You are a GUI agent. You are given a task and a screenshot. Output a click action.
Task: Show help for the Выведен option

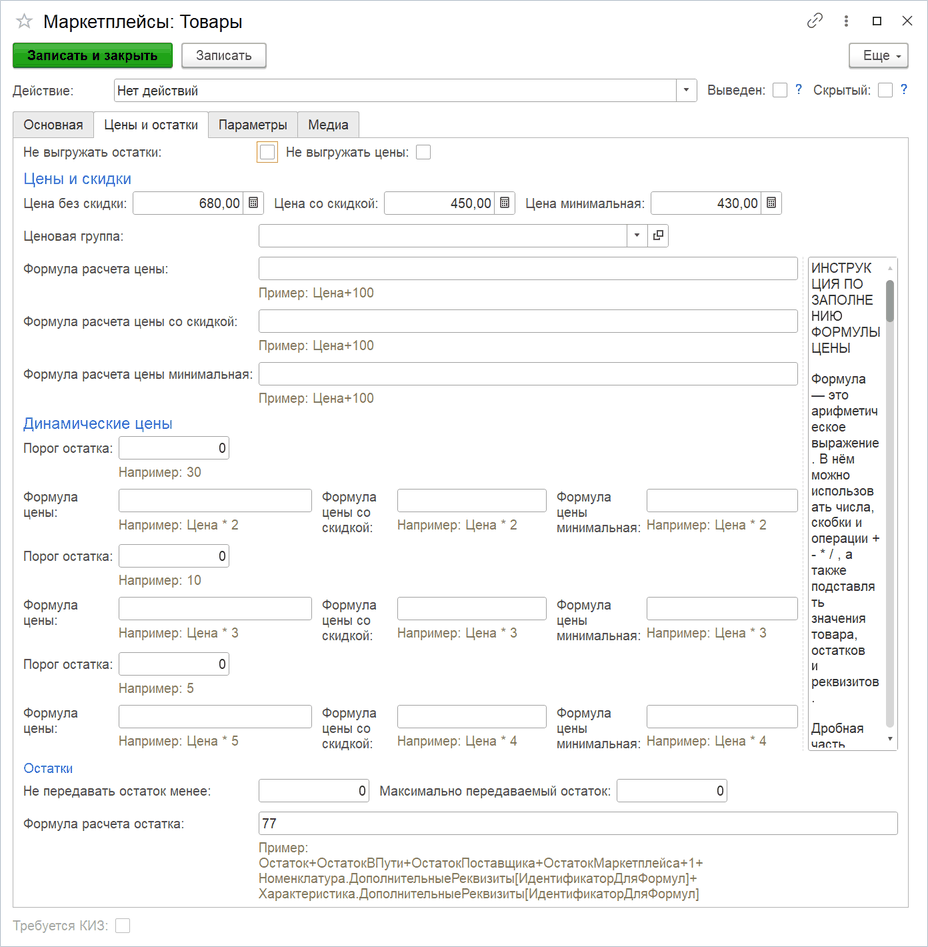799,90
